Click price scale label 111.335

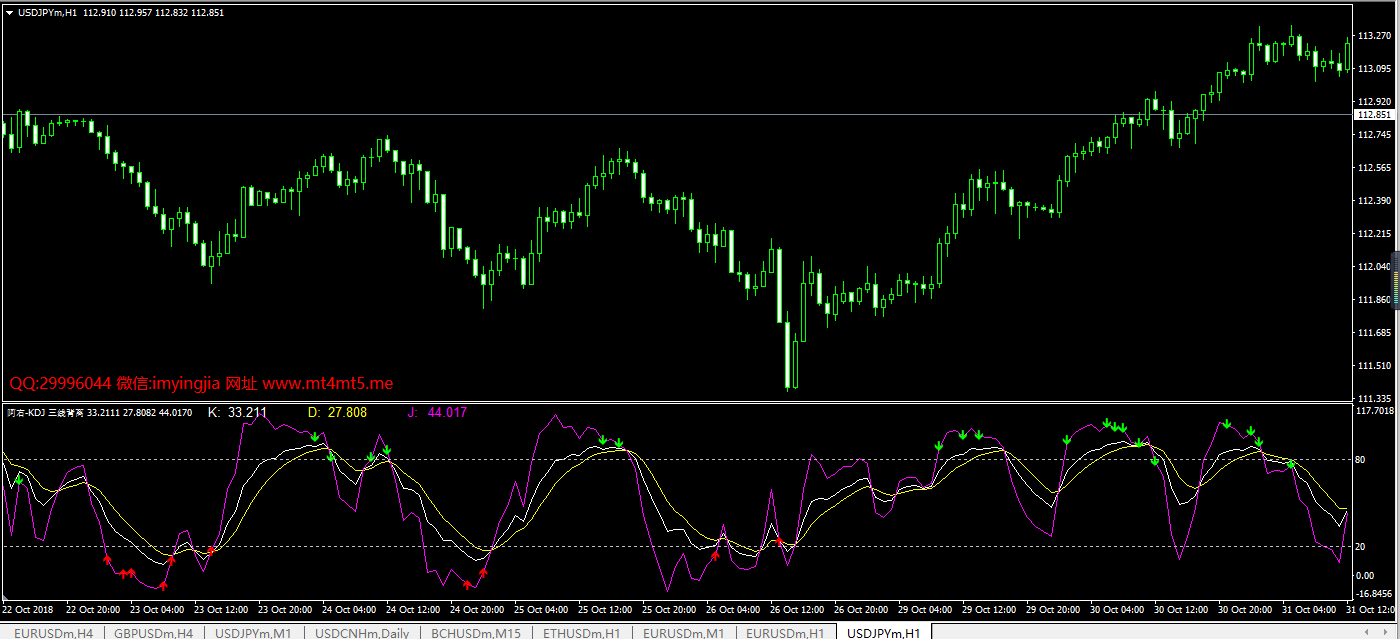point(1374,398)
